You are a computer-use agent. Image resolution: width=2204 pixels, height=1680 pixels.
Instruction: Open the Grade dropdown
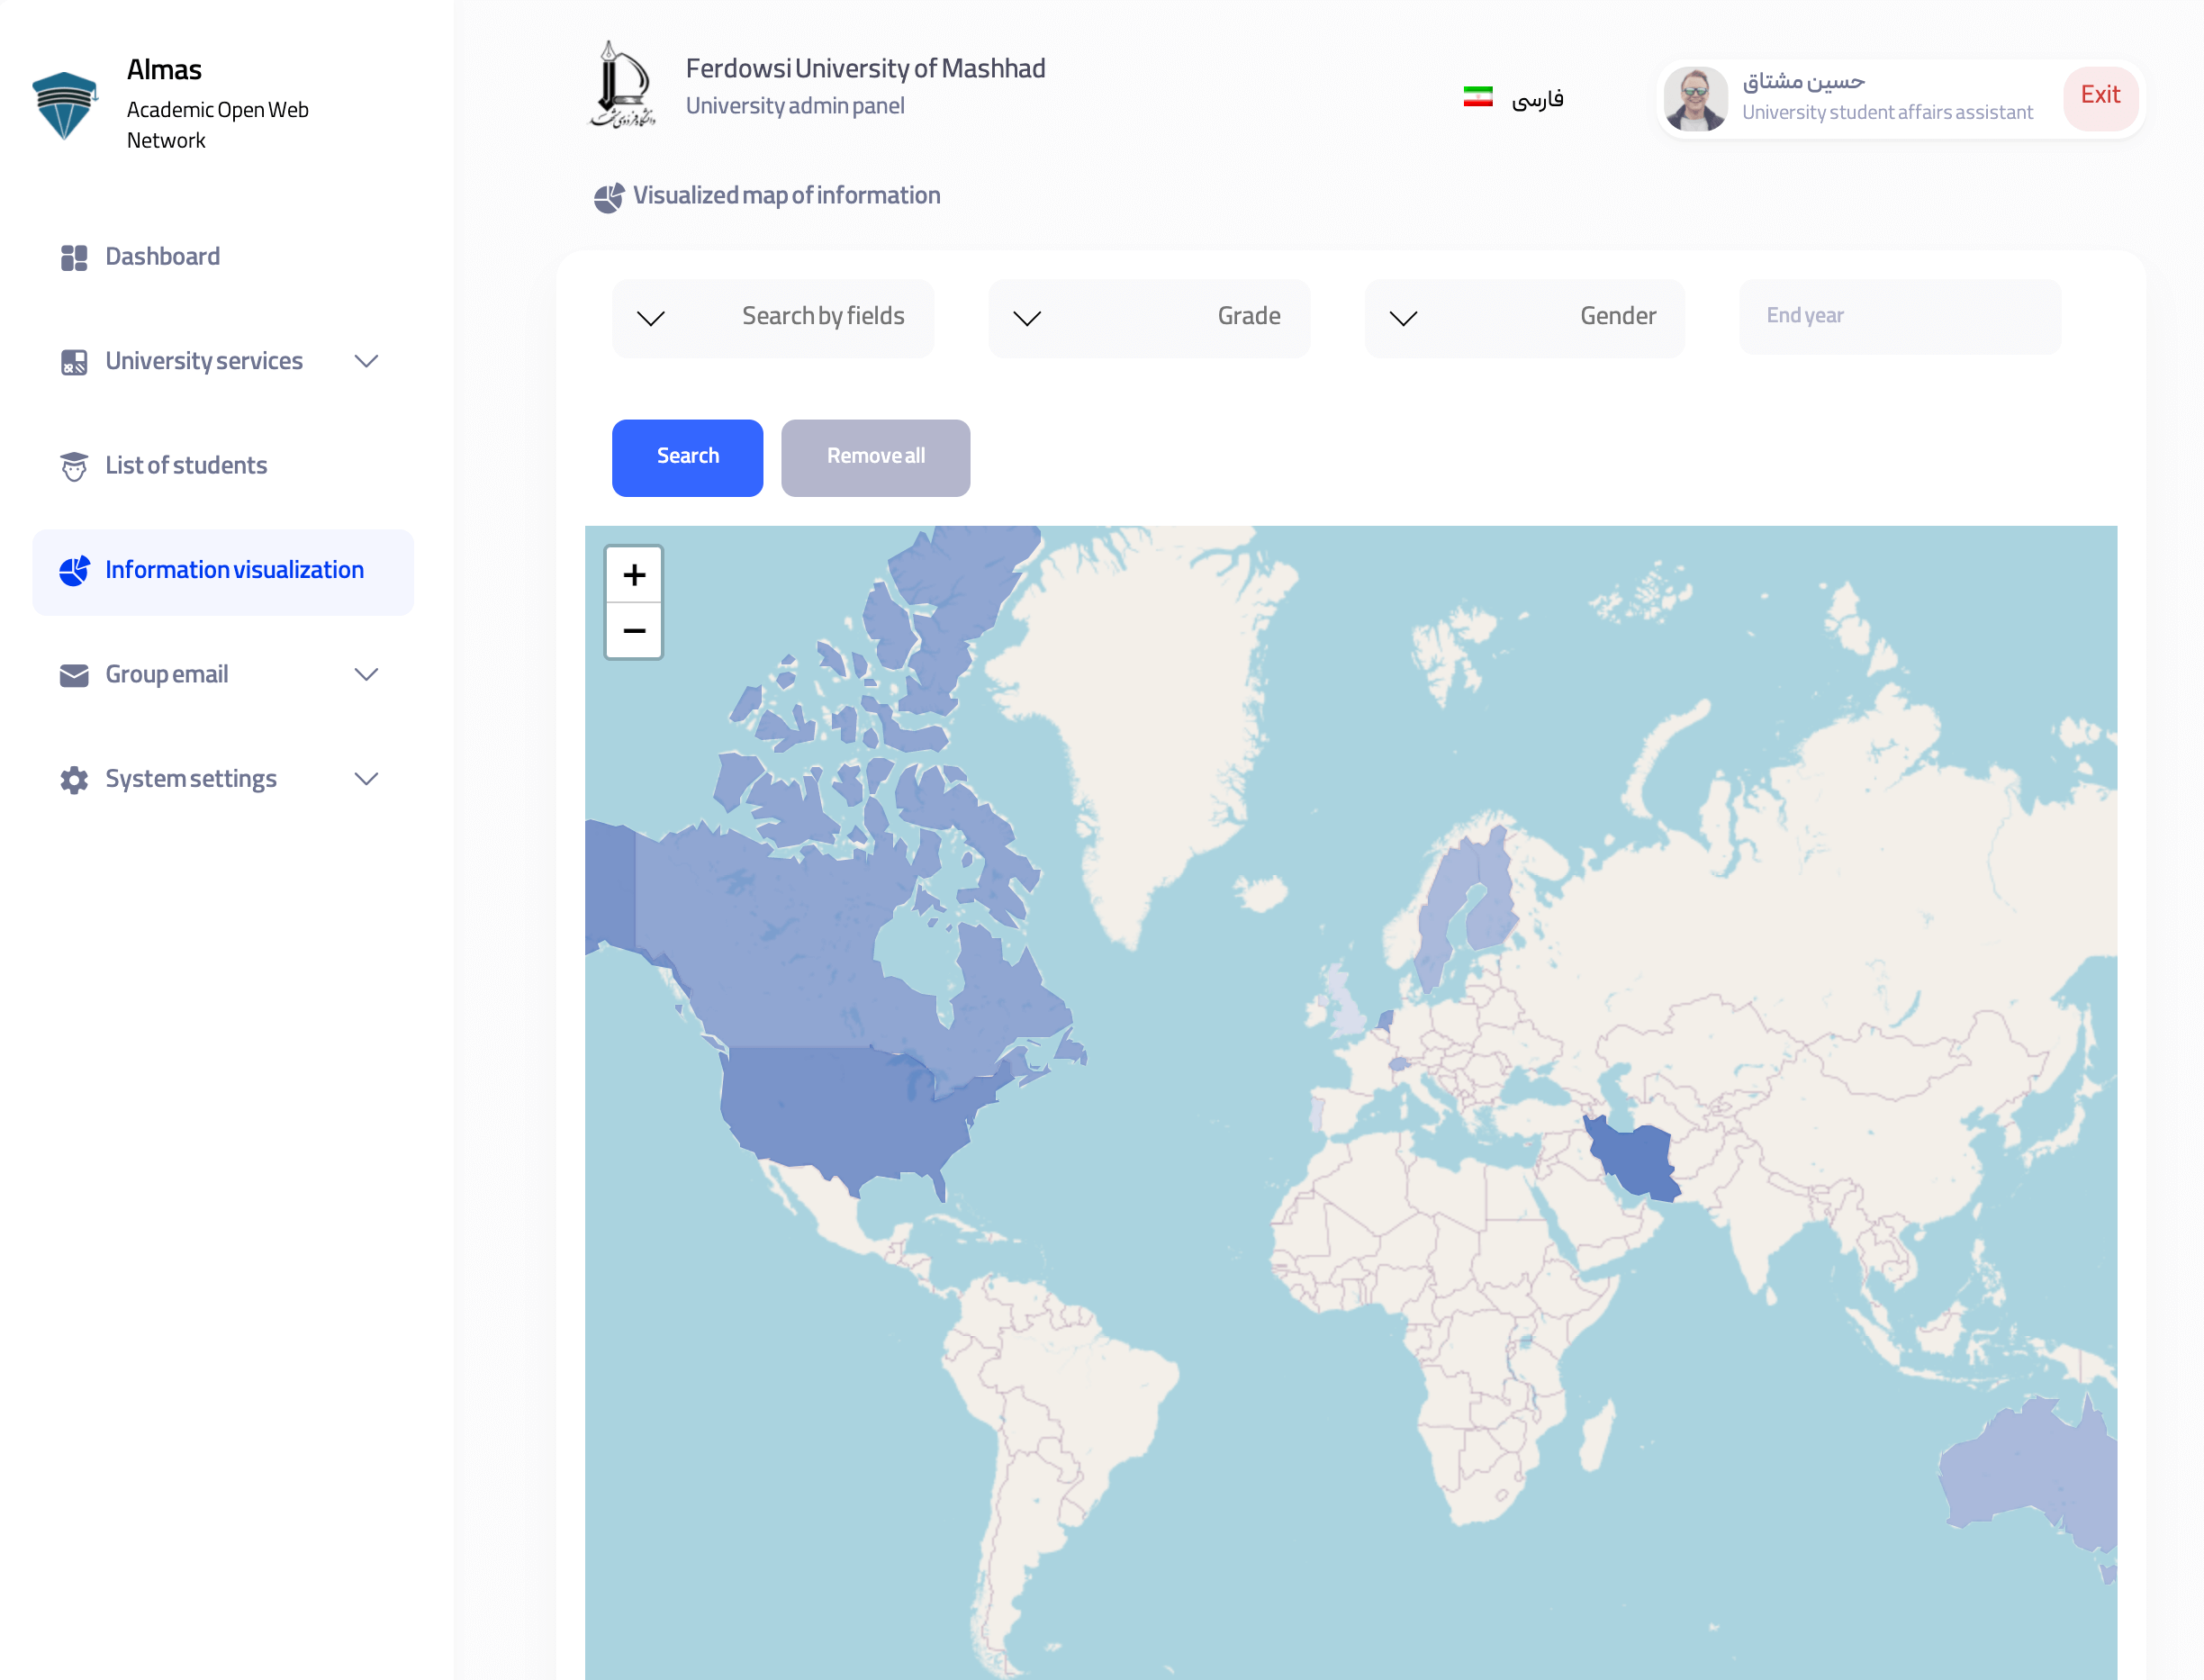[1149, 318]
